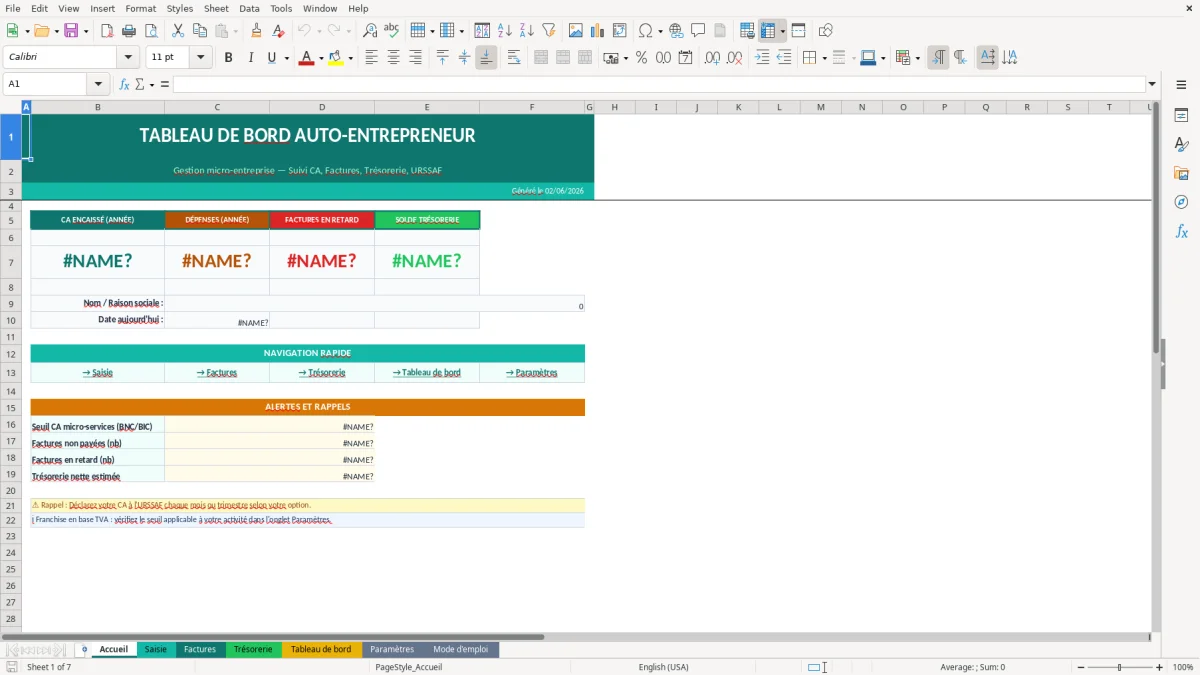Screen dimensions: 1200x675
Task: Run the spelling check icon
Action: coord(391,31)
